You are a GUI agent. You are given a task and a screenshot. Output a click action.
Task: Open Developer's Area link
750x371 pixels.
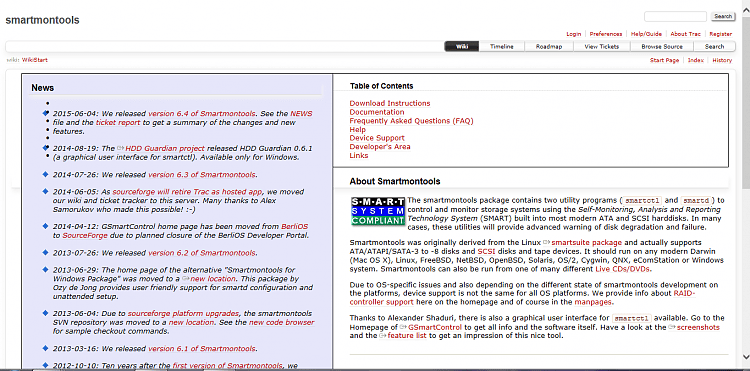[380, 147]
